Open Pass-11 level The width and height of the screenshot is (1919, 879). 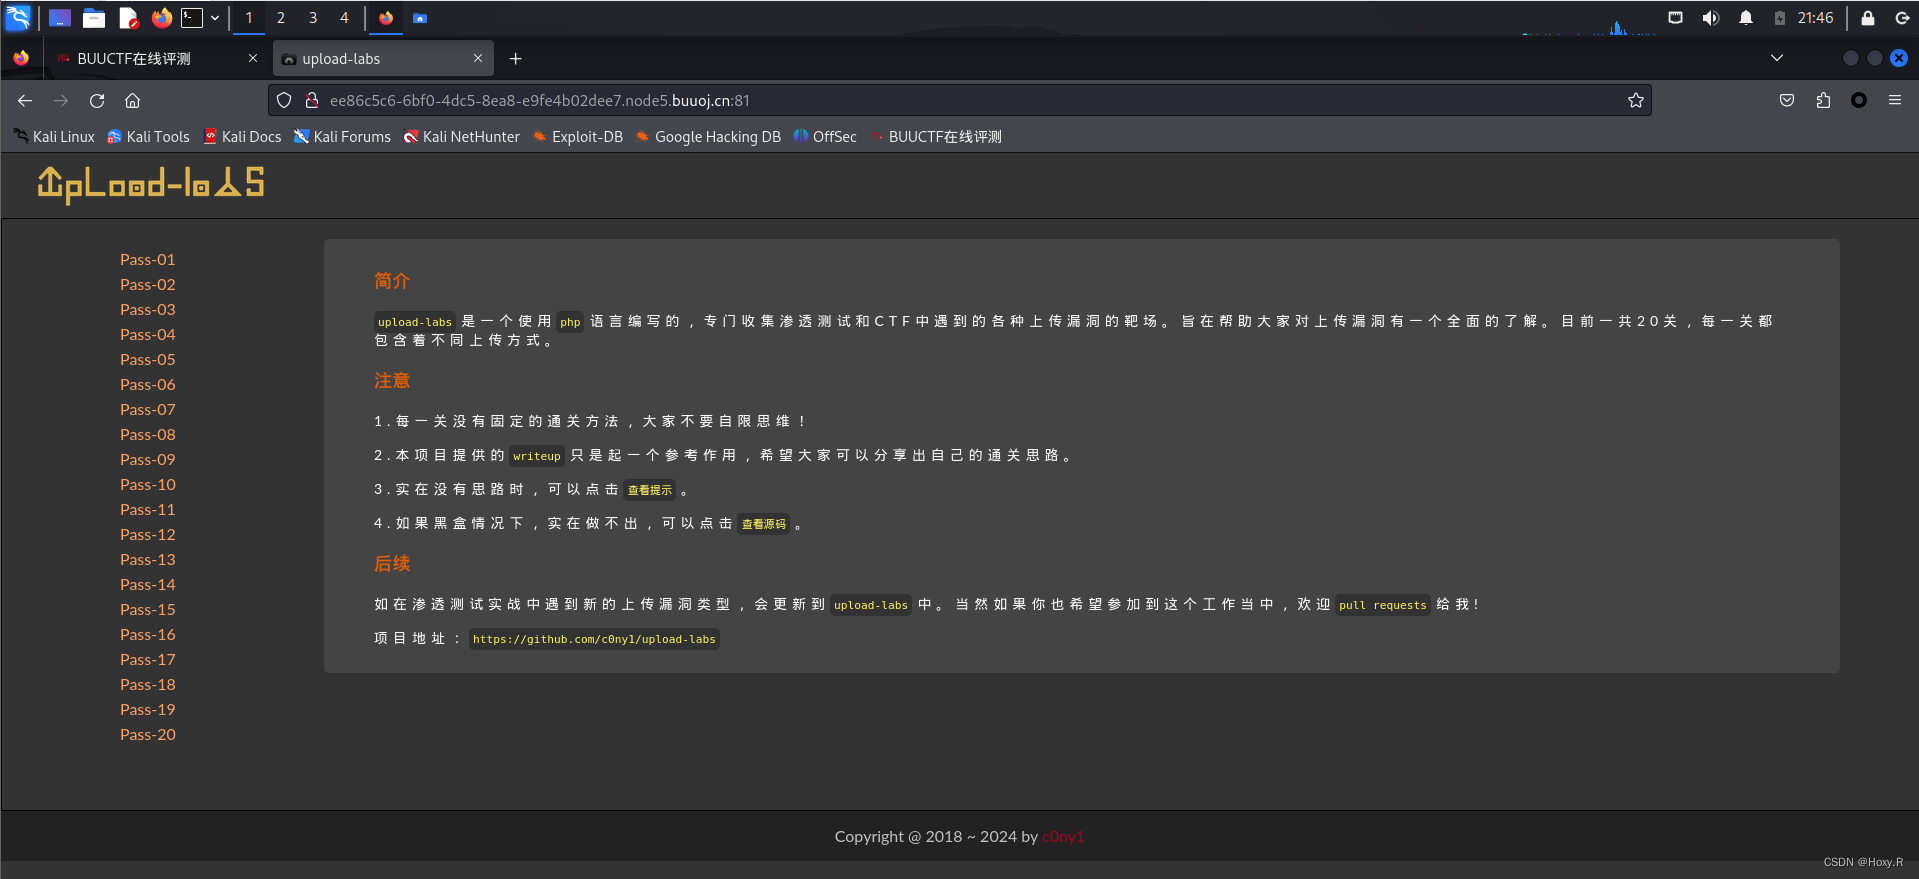[148, 509]
